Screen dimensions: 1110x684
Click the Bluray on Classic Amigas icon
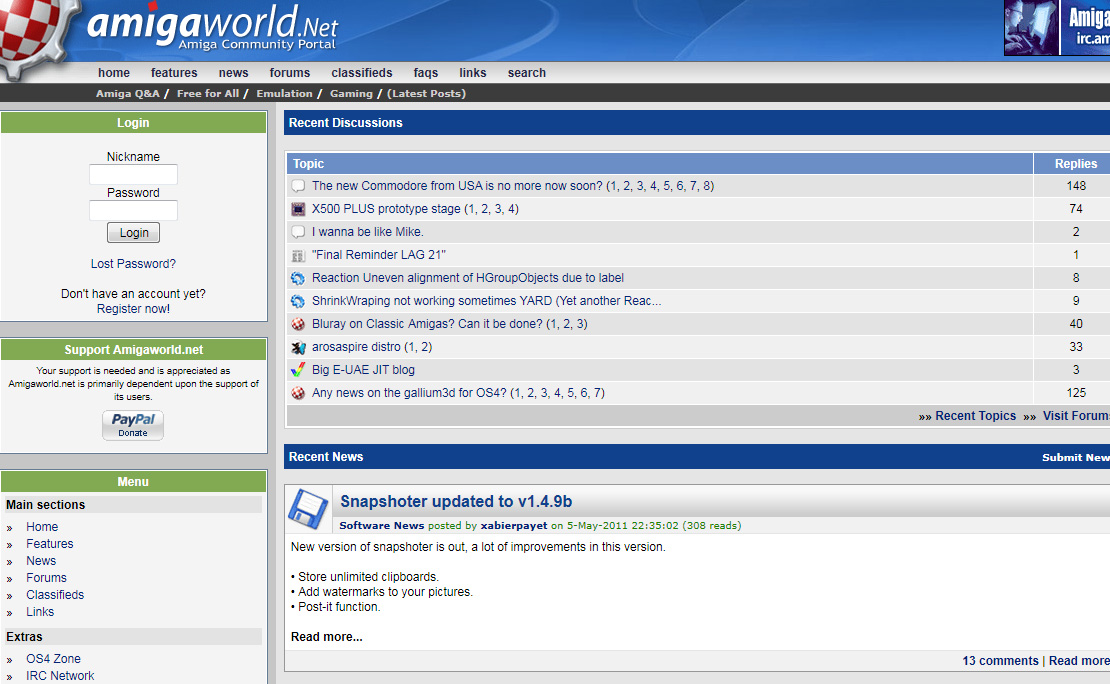click(x=298, y=324)
